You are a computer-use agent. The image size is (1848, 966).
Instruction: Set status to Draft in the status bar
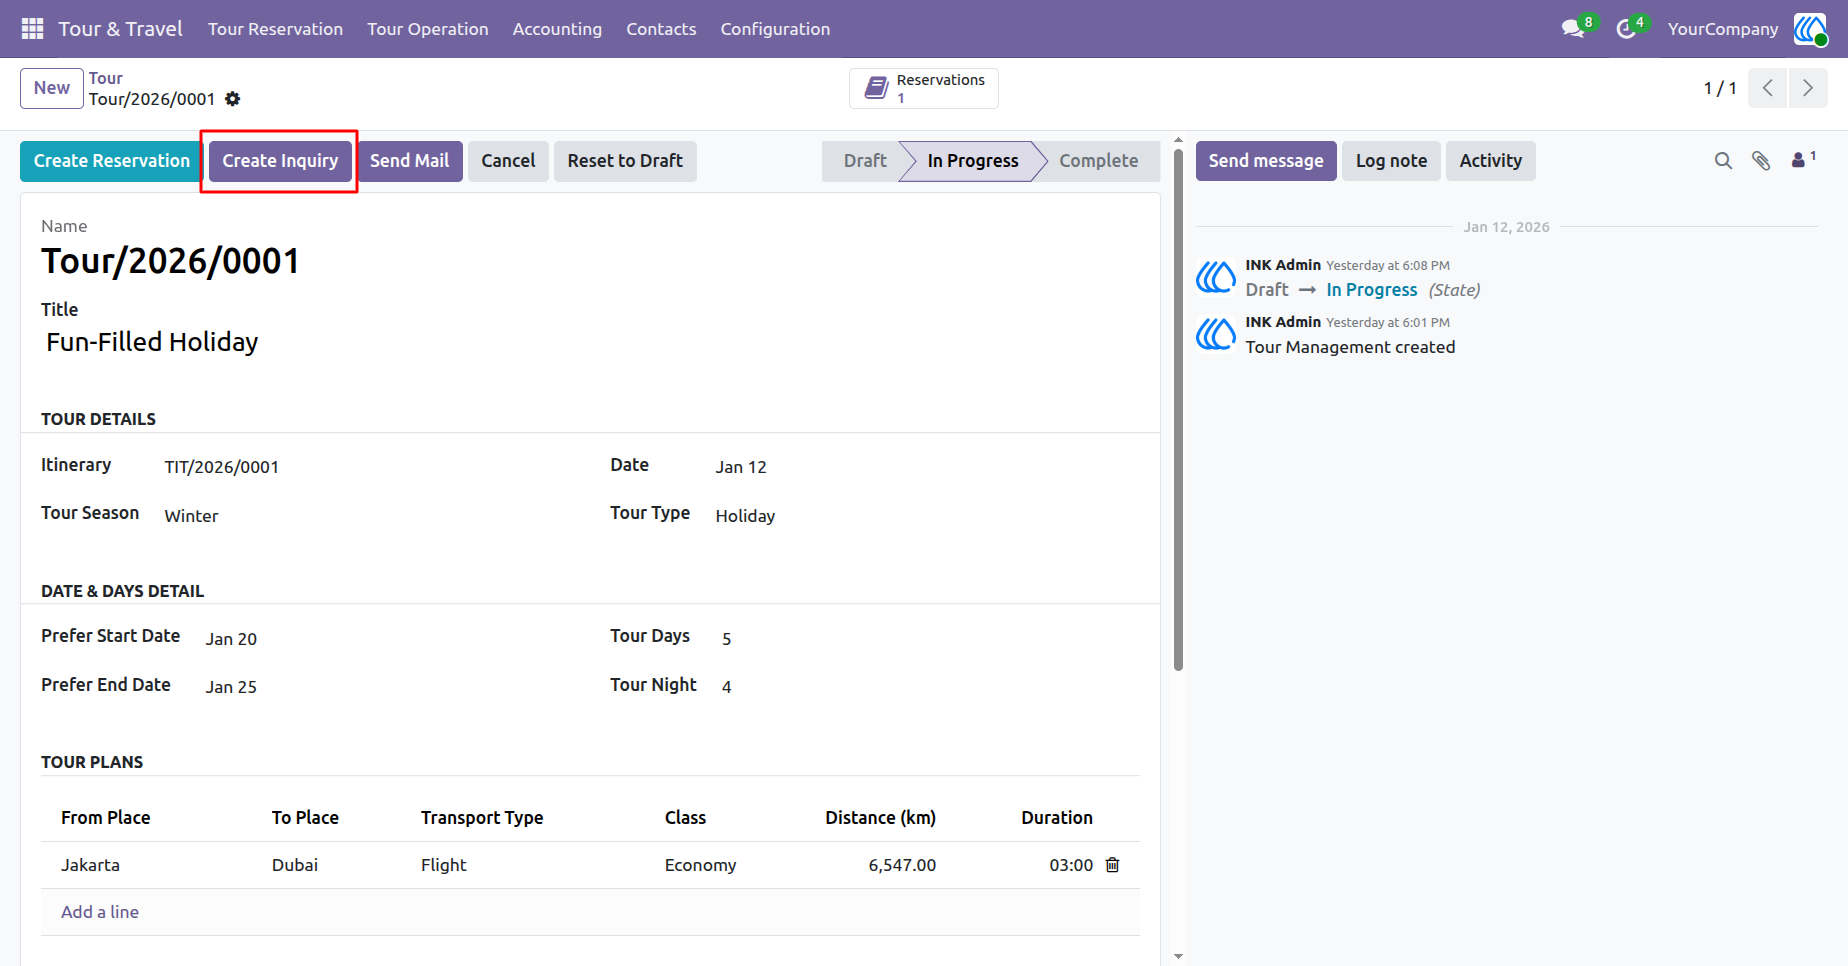click(x=864, y=161)
